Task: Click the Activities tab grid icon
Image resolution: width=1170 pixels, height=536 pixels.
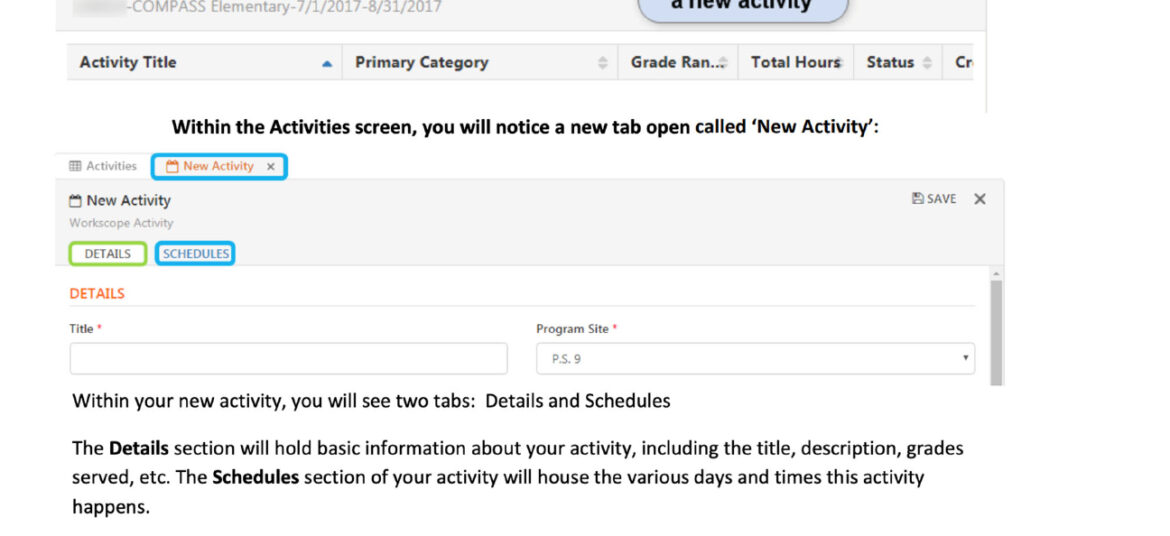Action: point(75,166)
